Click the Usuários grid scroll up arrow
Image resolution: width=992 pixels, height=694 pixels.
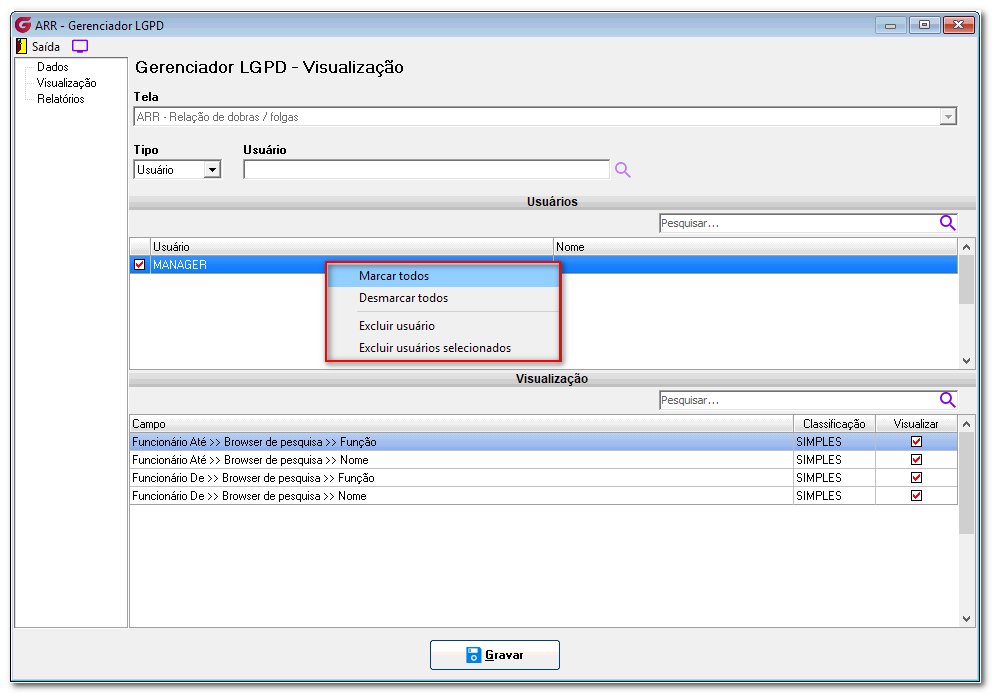(966, 247)
